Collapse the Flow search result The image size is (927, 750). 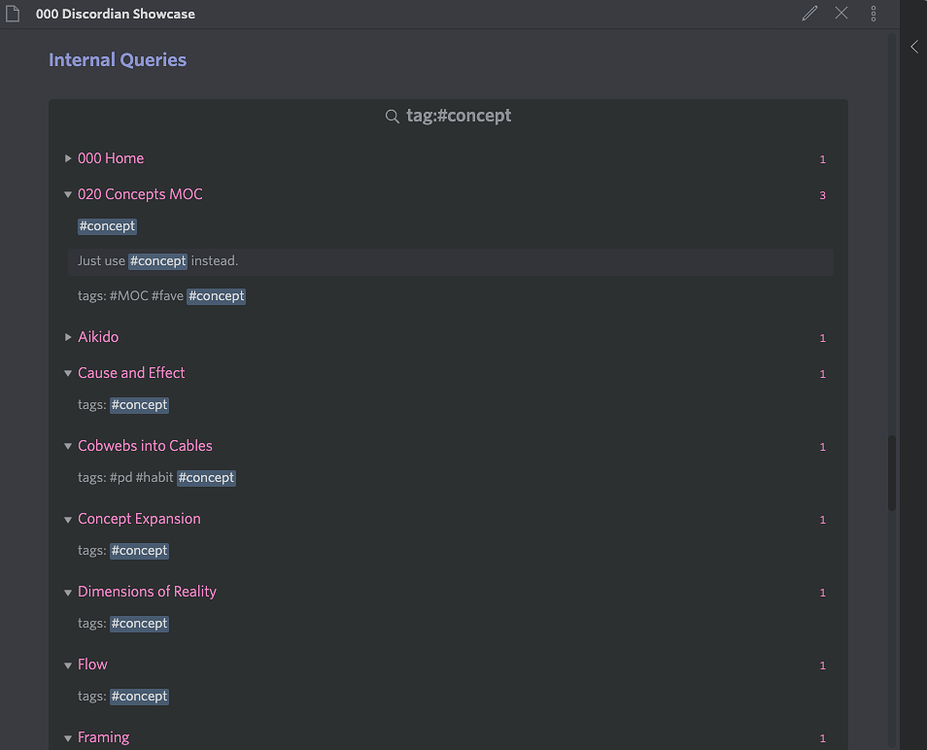coord(67,664)
